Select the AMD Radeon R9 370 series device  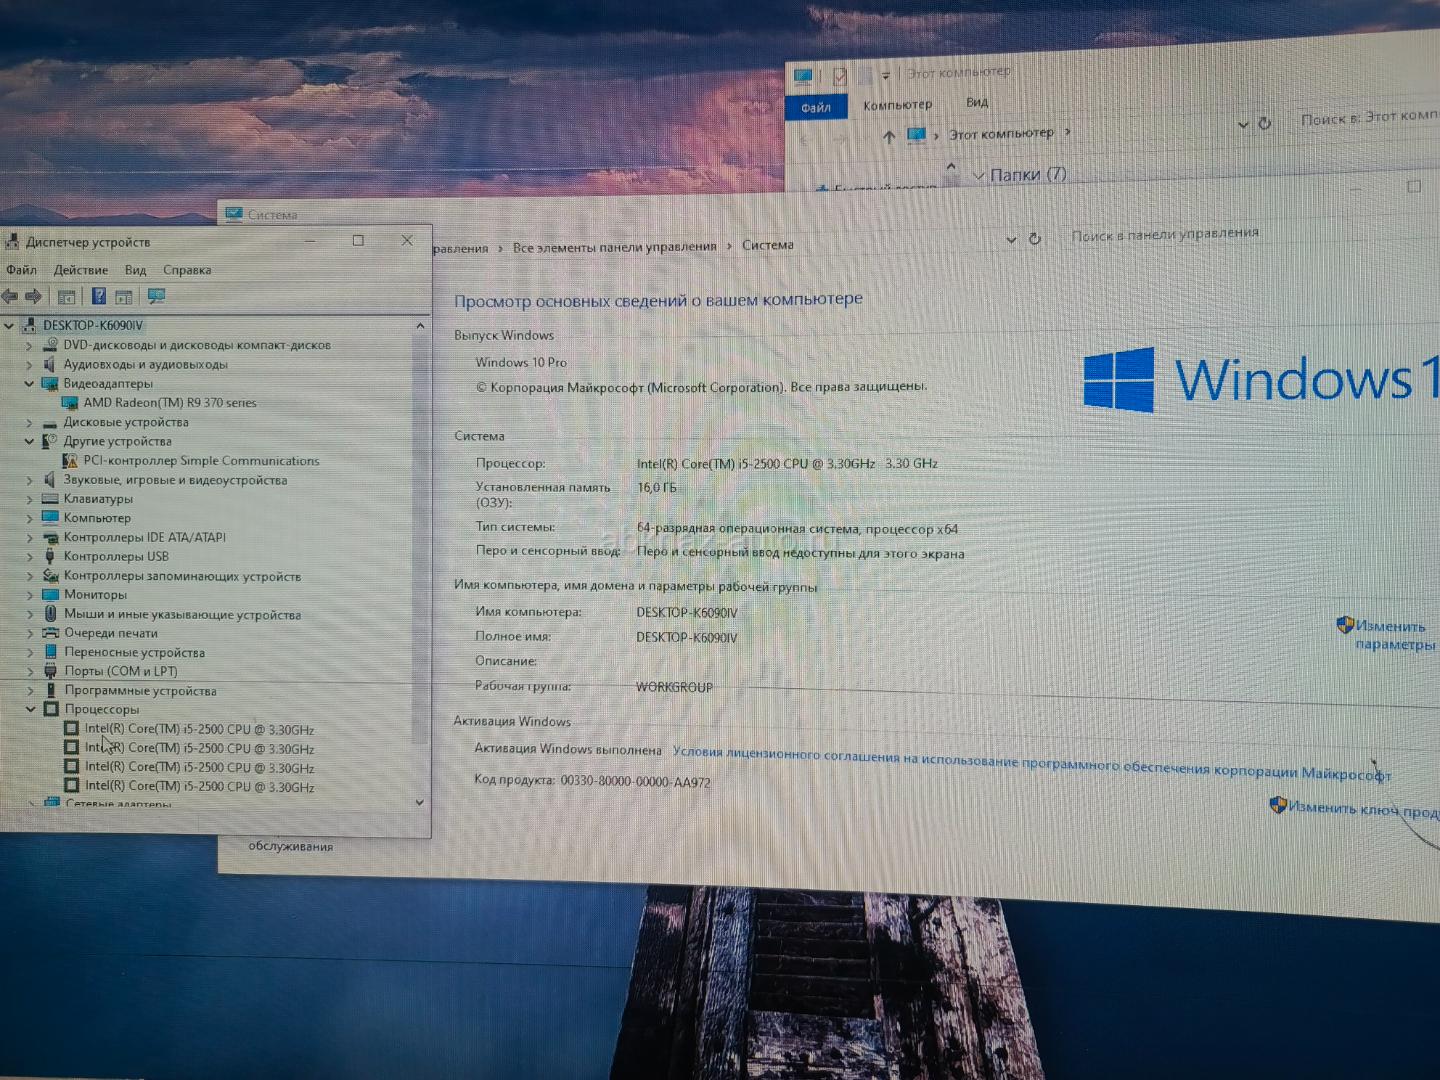169,403
